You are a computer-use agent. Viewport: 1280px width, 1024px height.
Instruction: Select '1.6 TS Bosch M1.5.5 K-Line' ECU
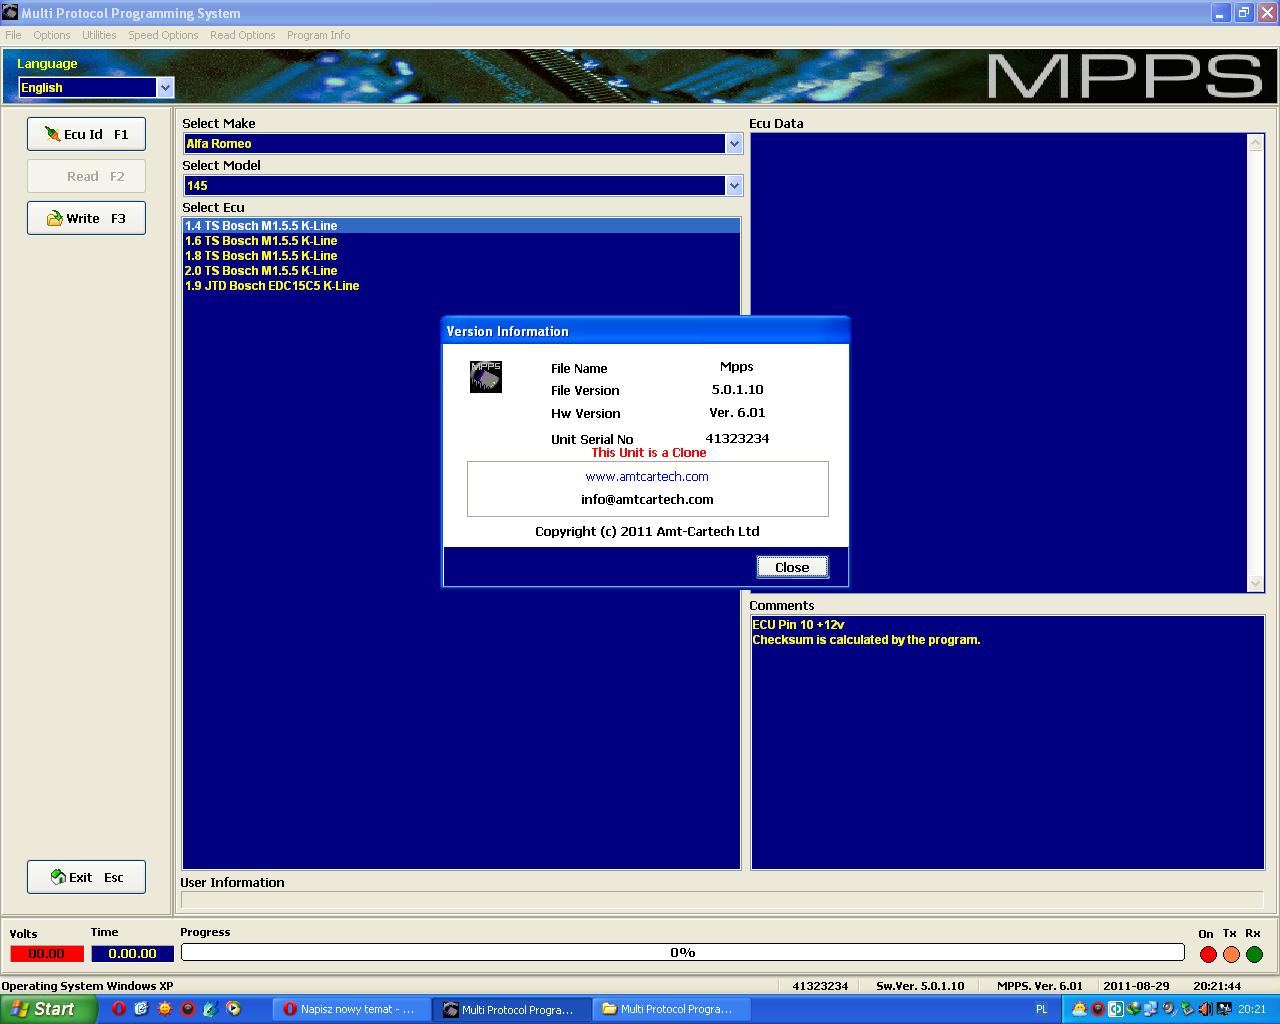pos(461,241)
